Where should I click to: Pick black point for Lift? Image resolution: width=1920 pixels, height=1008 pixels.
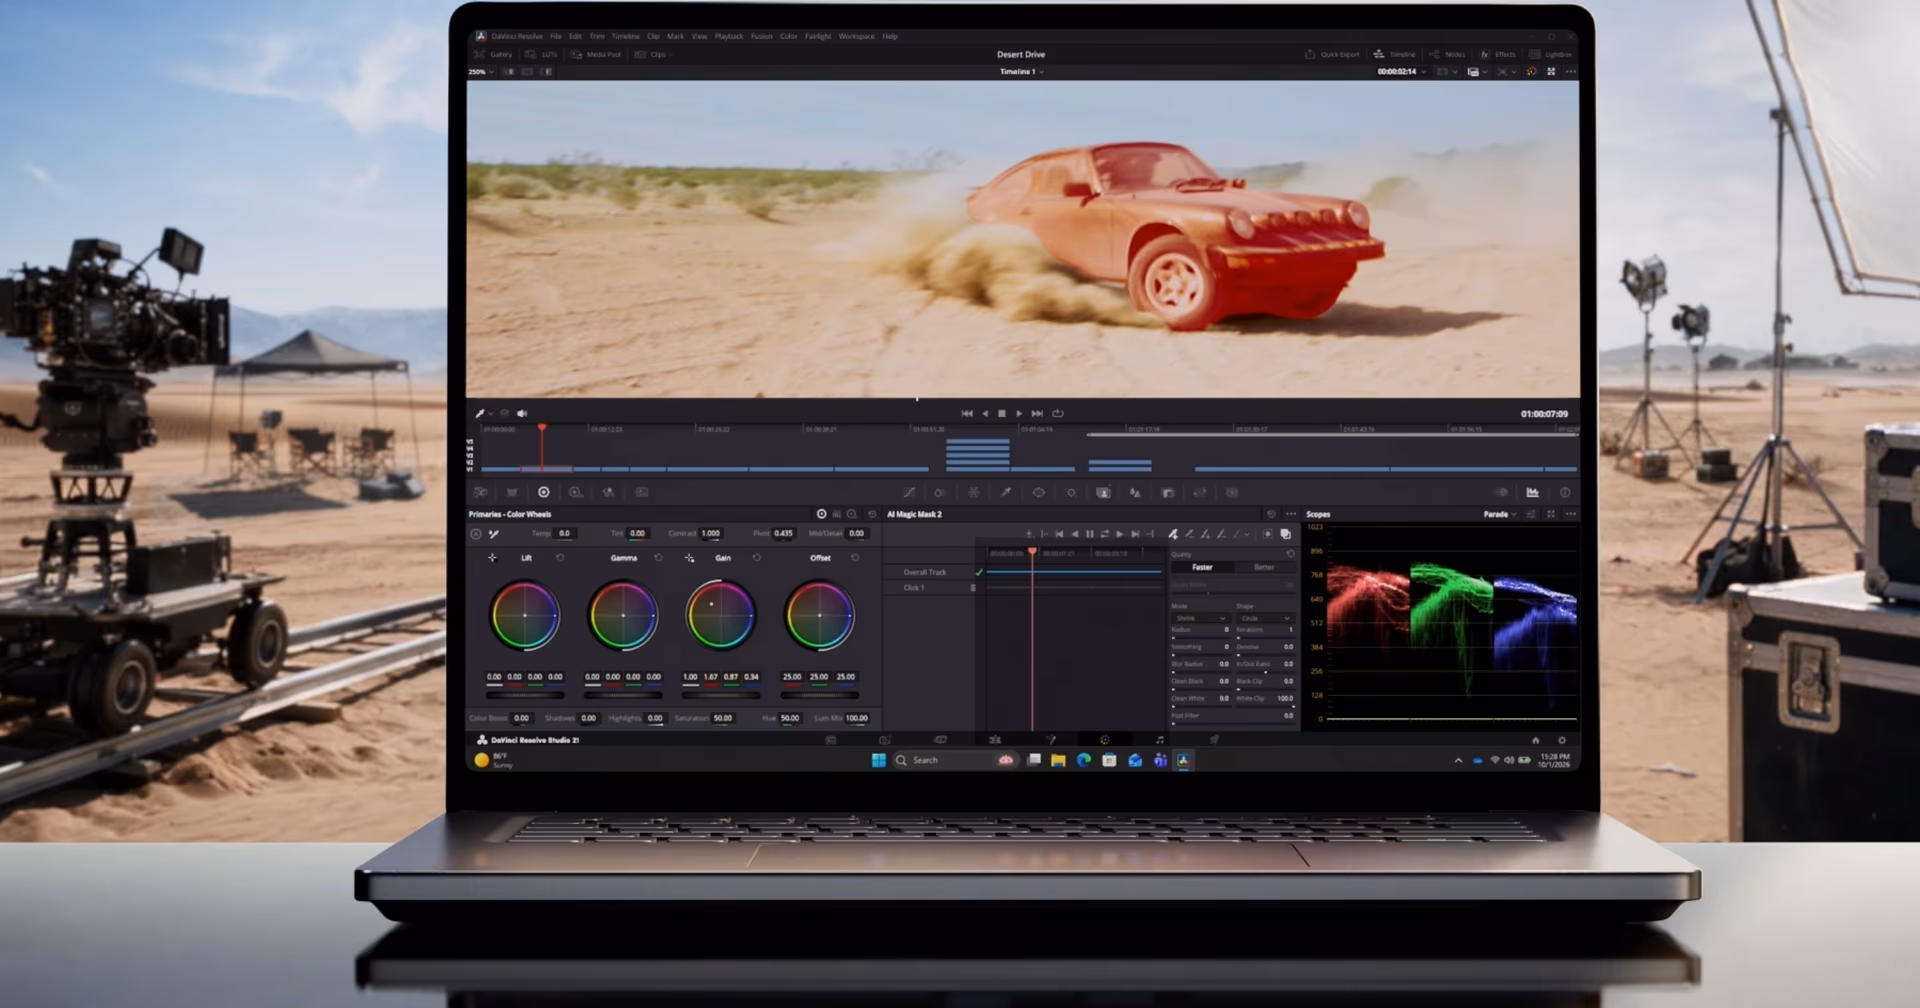[x=492, y=558]
